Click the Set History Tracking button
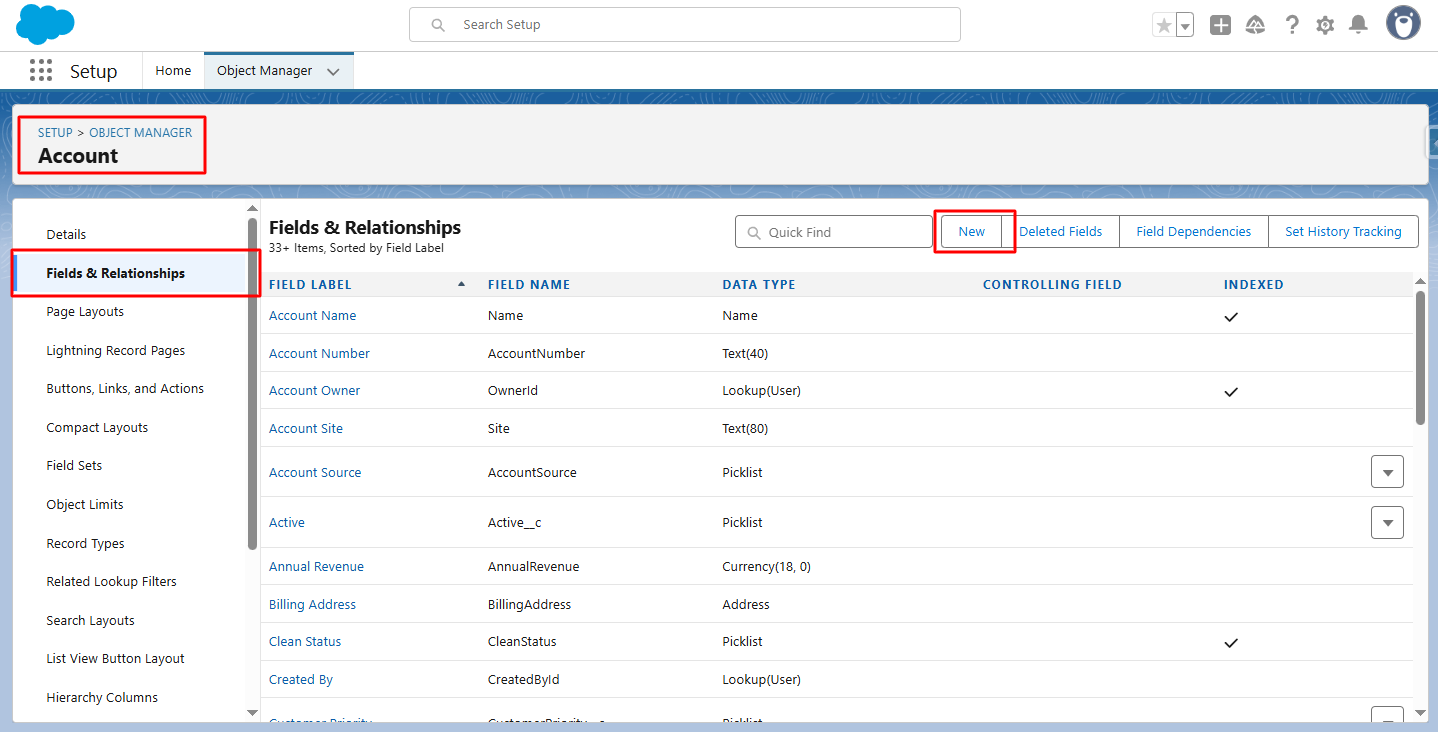Image resolution: width=1438 pixels, height=732 pixels. pos(1343,232)
